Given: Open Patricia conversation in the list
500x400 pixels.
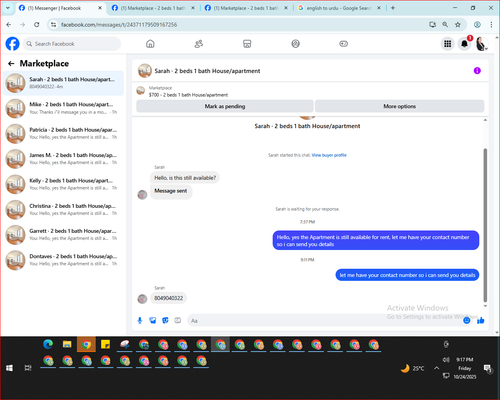Looking at the screenshot, I should tap(63, 133).
